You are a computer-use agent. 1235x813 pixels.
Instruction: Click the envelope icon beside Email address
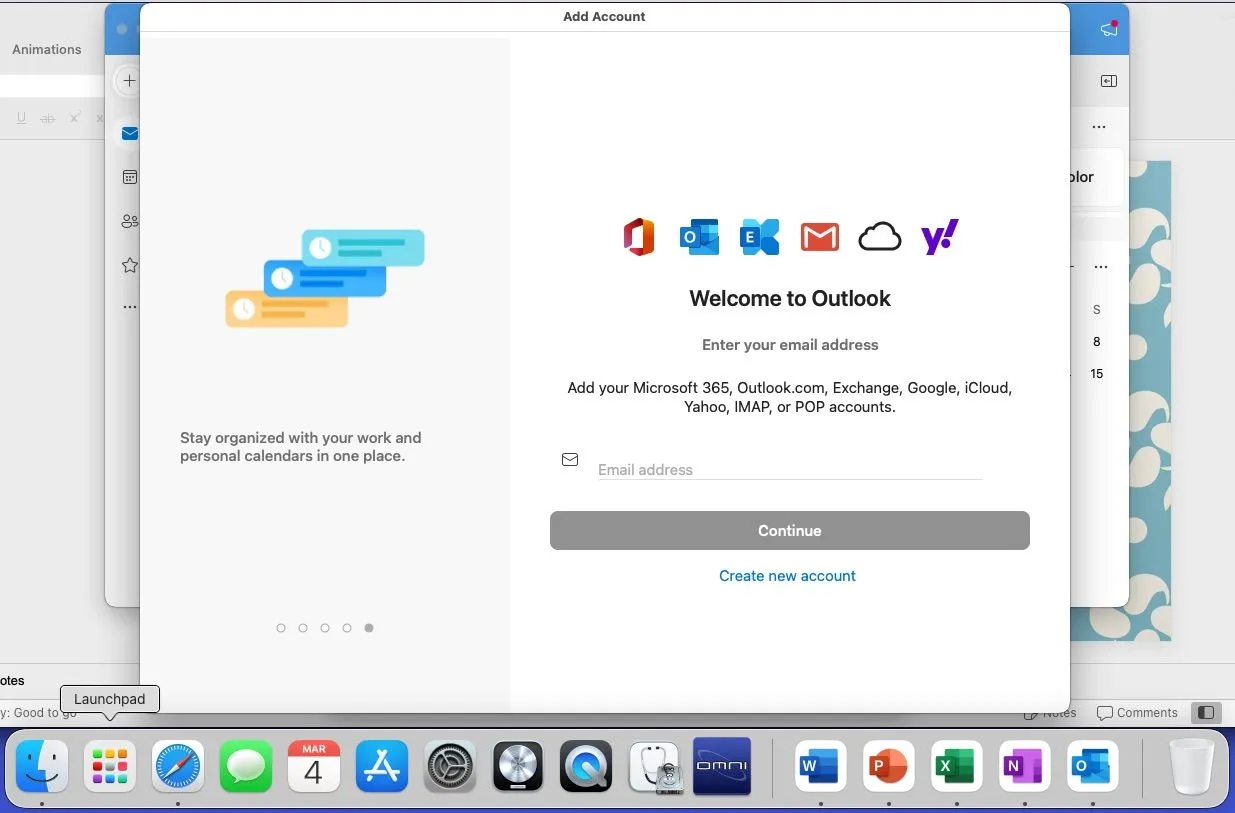coord(570,460)
